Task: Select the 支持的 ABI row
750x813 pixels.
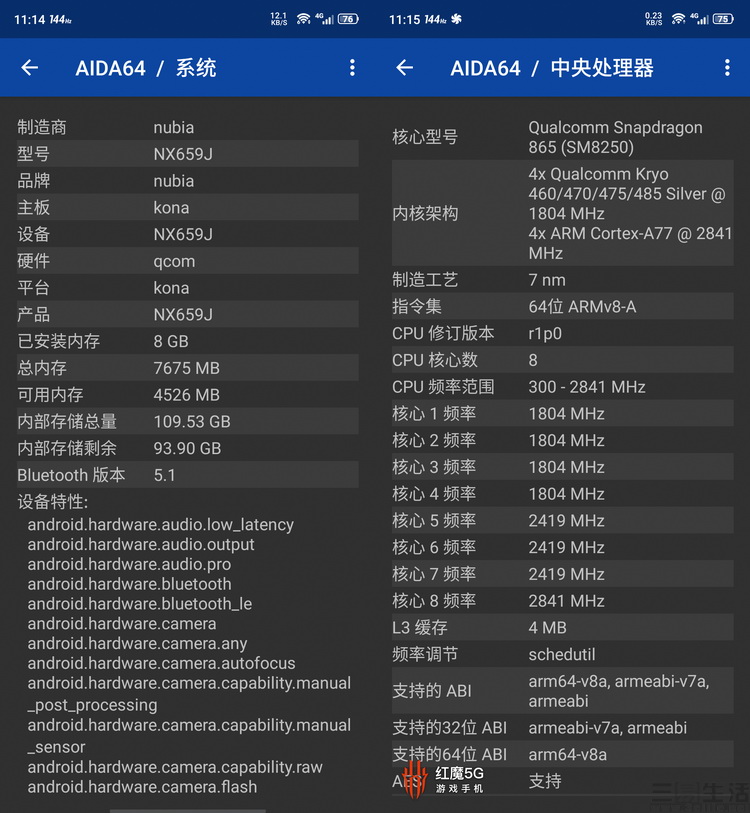Action: tap(563, 691)
